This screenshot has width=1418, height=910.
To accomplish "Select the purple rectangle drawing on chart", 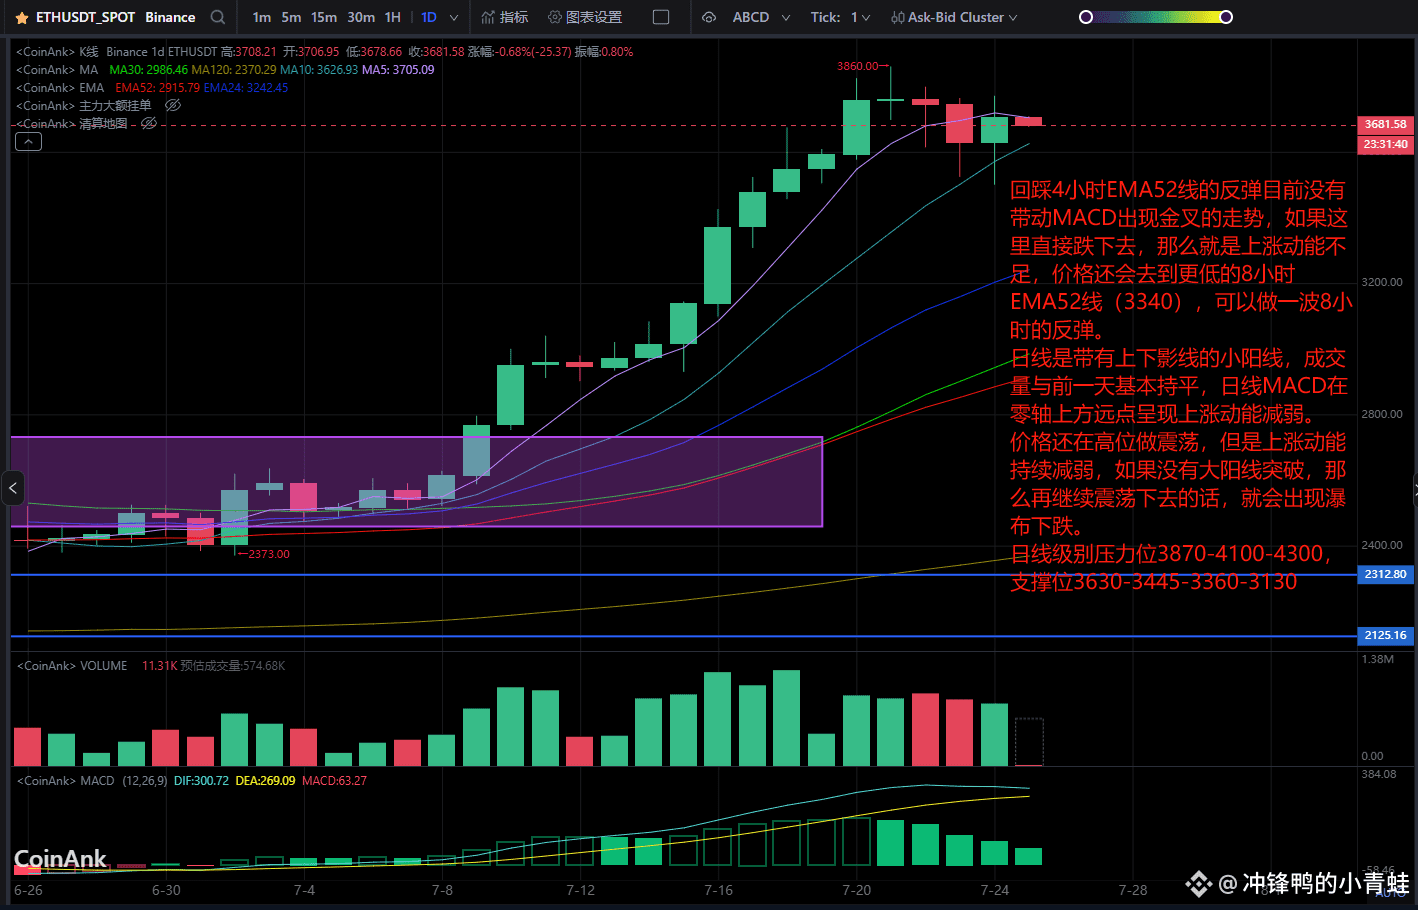I will pos(416,481).
